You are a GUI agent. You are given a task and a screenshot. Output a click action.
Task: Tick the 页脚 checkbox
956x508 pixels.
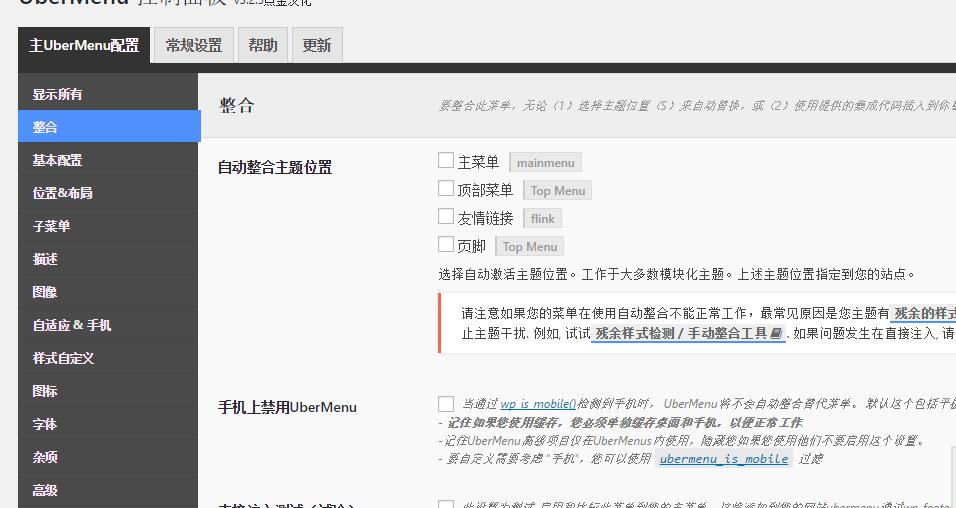click(x=446, y=245)
